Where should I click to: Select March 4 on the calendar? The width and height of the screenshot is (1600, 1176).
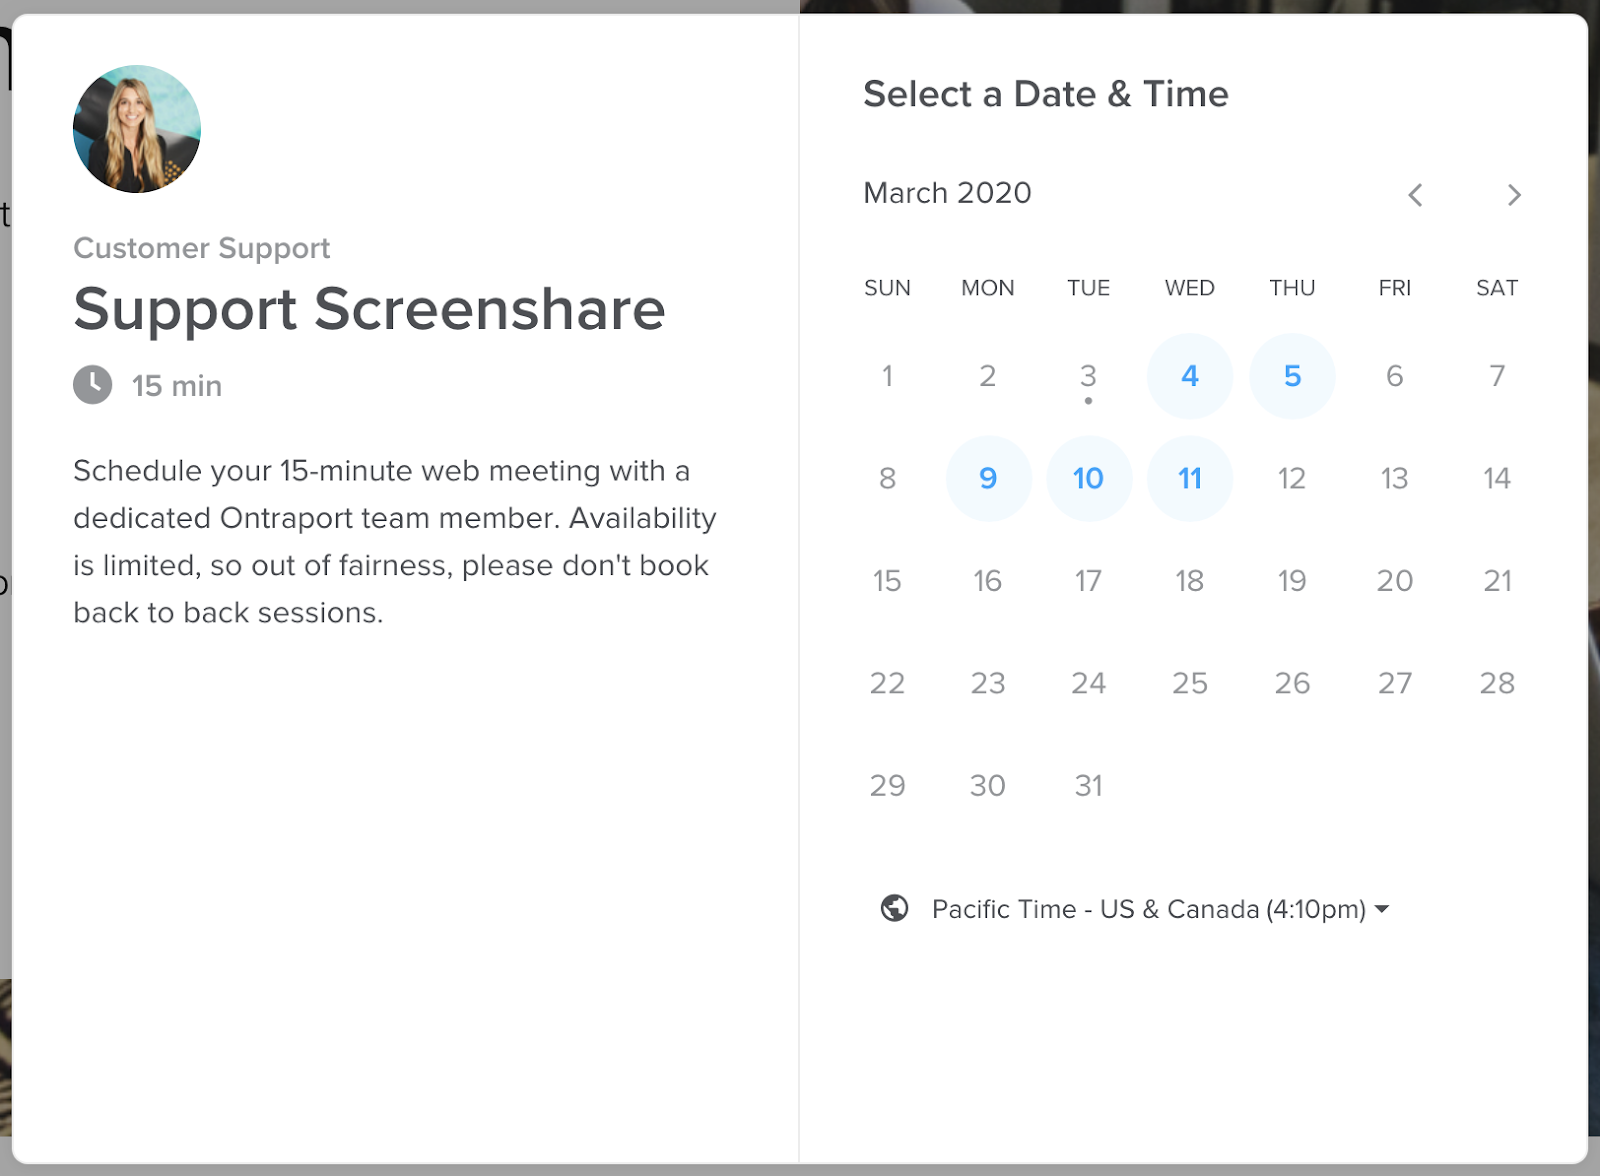click(x=1190, y=376)
